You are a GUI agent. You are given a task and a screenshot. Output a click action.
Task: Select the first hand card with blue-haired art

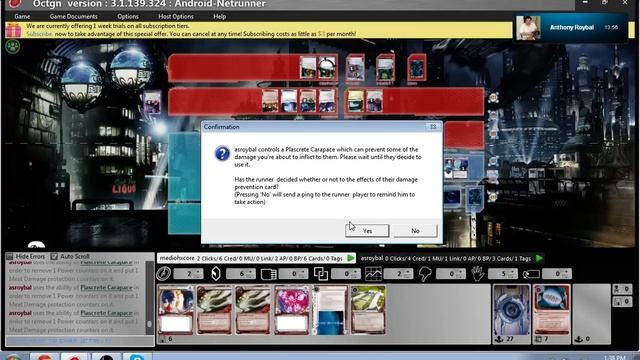[176, 310]
